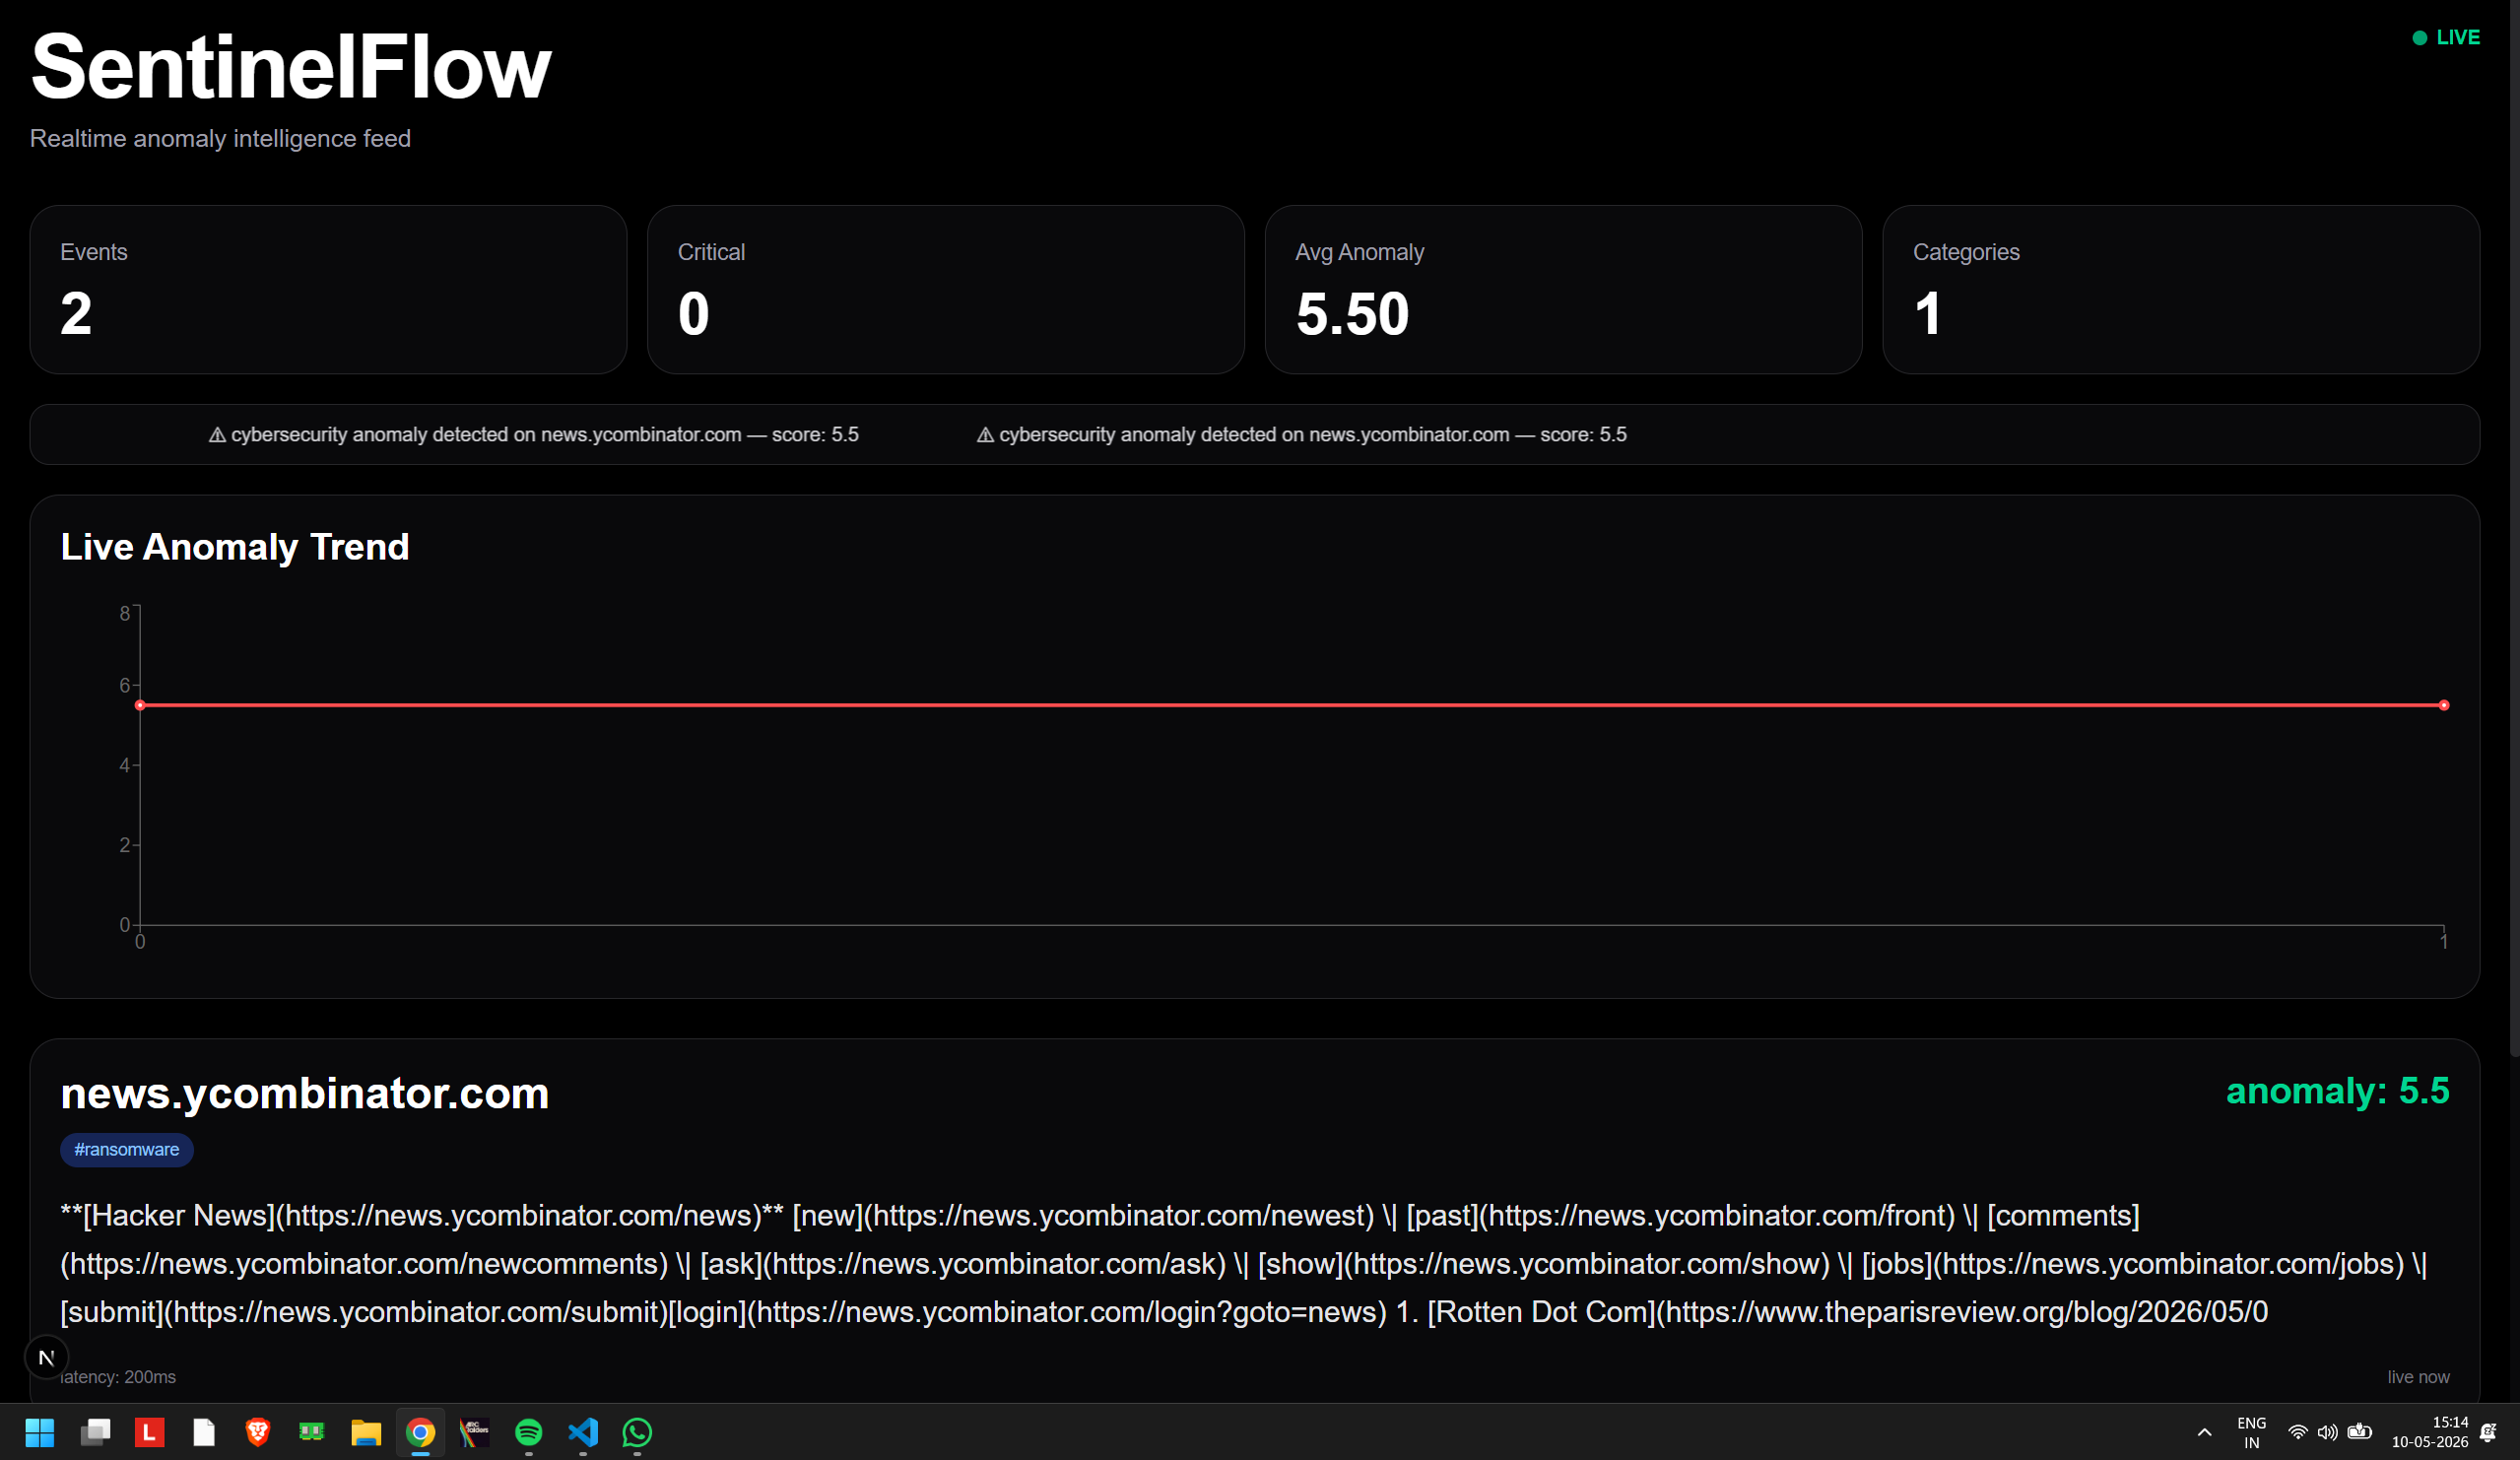The height and width of the screenshot is (1460, 2520).
Task: Click the 'Realtime anomaly intelligence feed' subtitle
Action: coord(220,138)
